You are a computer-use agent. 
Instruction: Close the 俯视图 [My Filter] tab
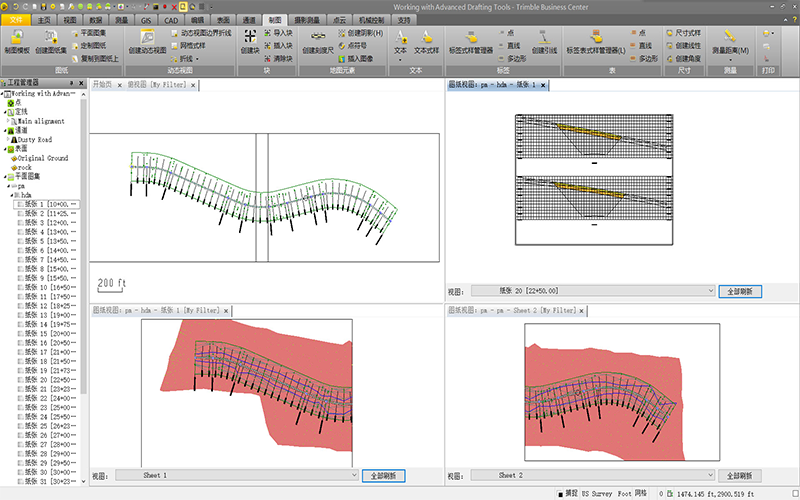tap(193, 85)
